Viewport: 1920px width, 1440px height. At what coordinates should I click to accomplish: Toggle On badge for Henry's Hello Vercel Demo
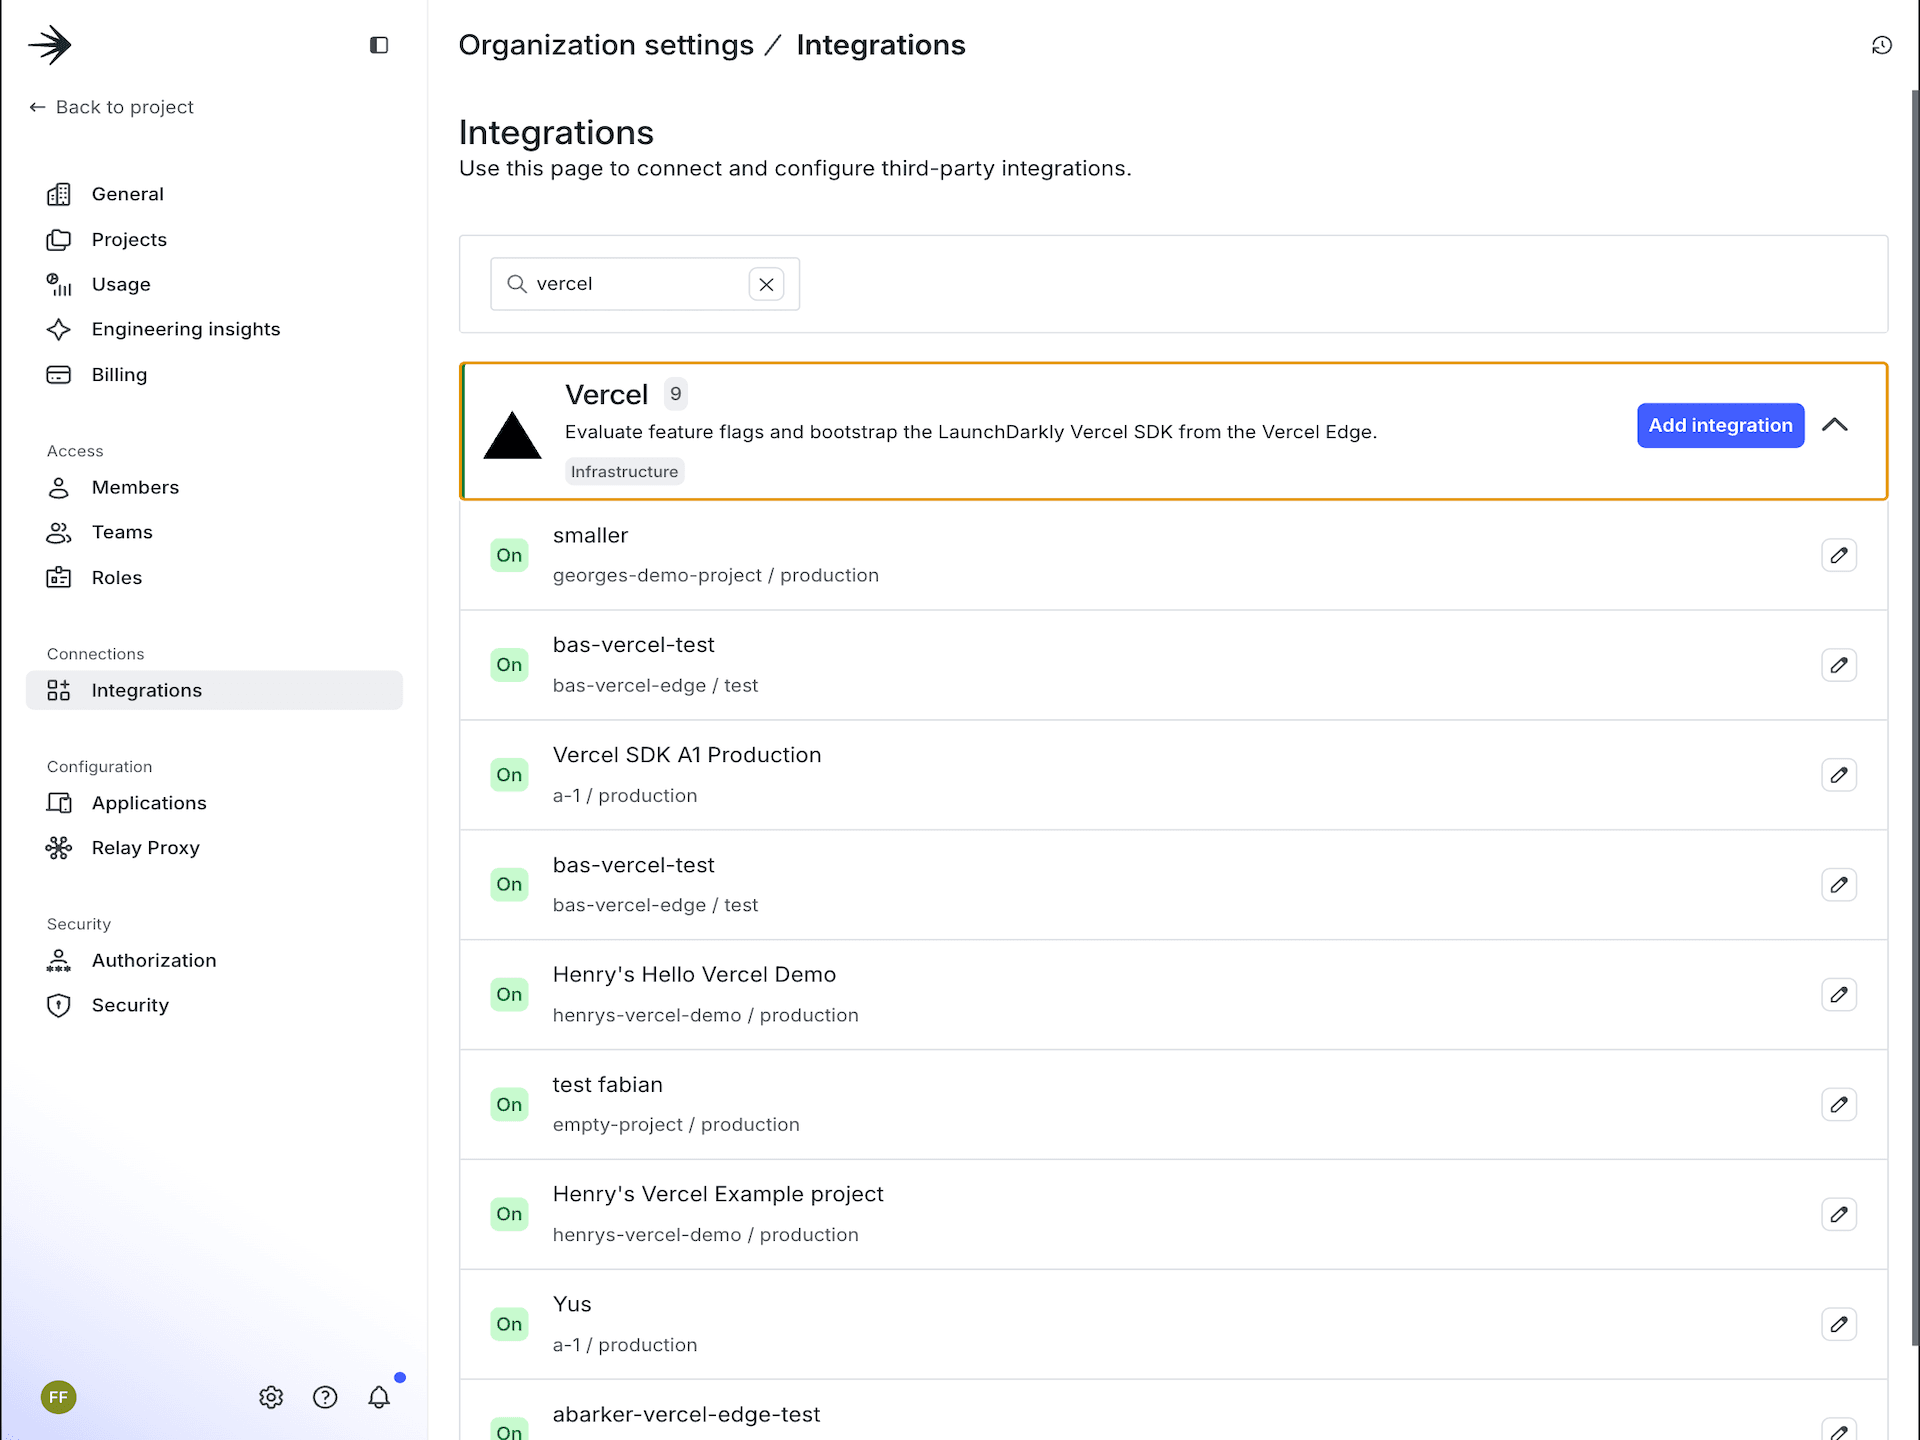point(509,994)
